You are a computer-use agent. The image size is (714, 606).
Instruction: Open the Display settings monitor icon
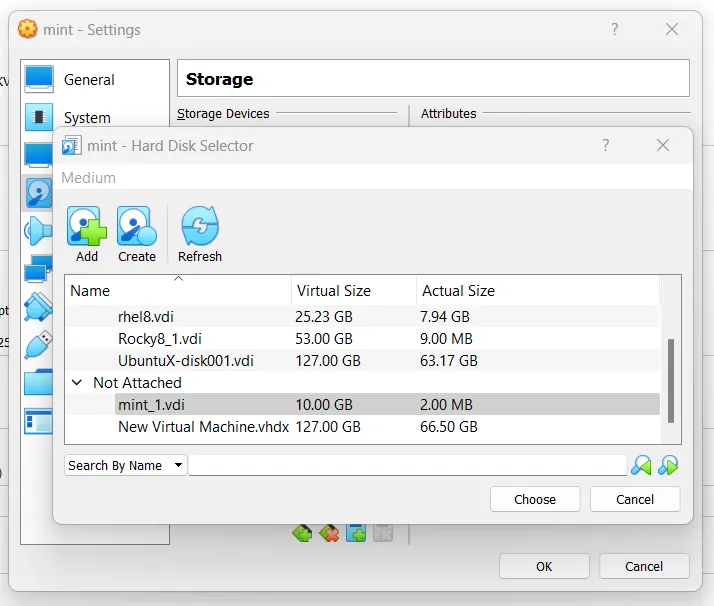pos(39,155)
